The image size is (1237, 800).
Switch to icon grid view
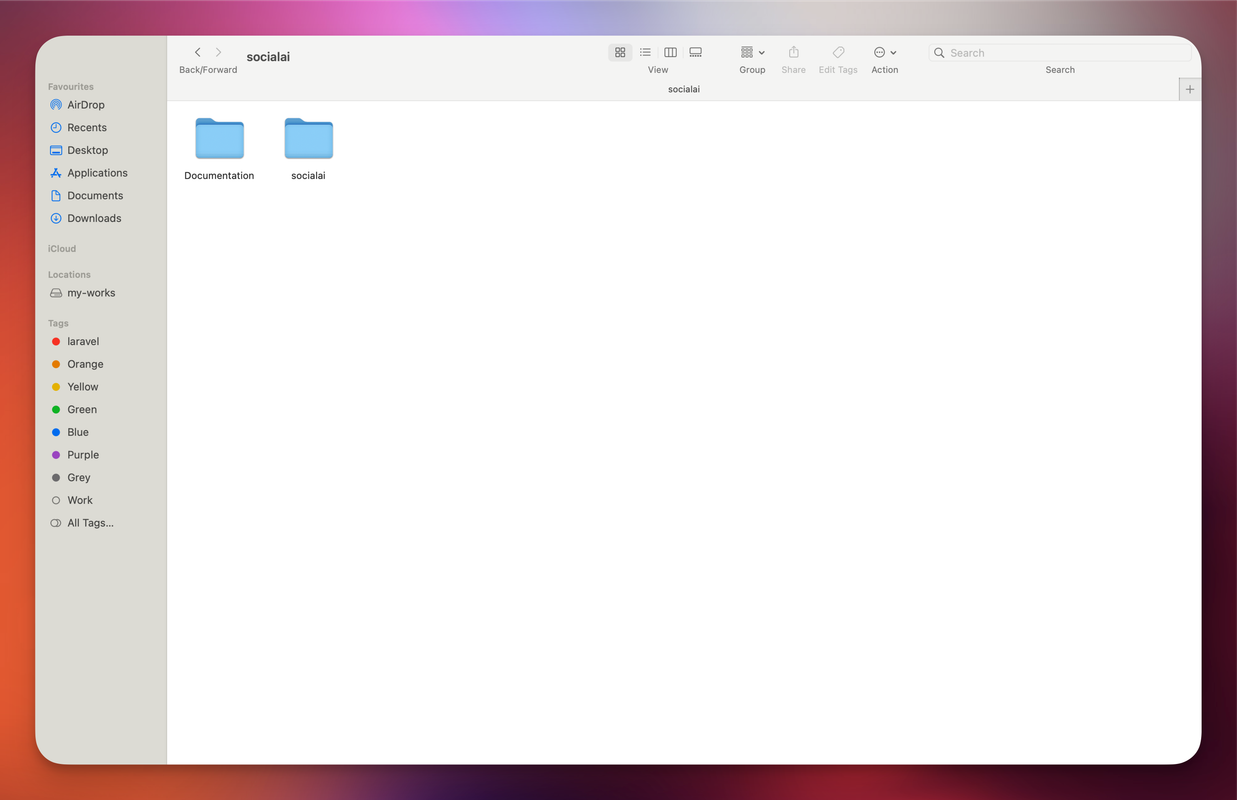point(620,52)
